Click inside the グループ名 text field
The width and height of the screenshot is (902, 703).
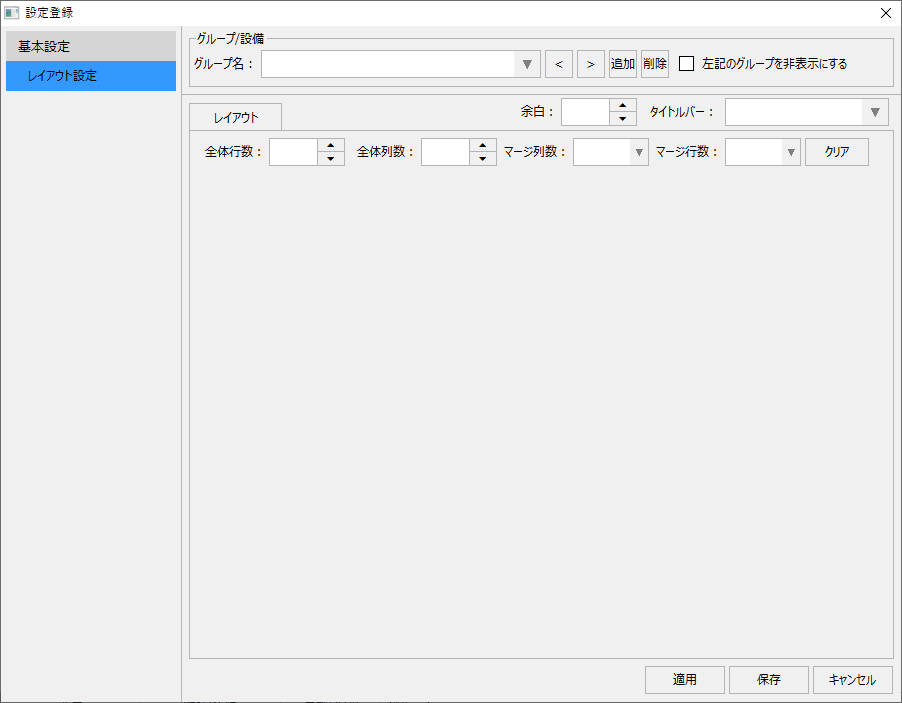tap(390, 63)
